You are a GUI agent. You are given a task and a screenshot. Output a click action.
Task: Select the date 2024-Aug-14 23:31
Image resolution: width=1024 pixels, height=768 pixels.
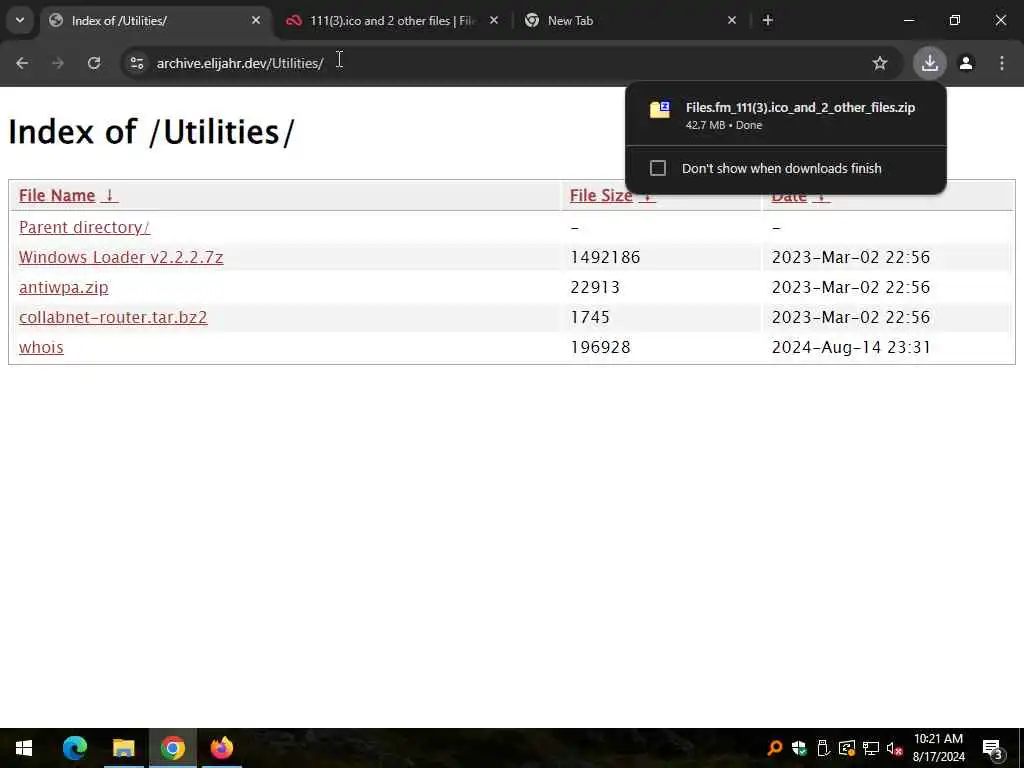(x=851, y=347)
